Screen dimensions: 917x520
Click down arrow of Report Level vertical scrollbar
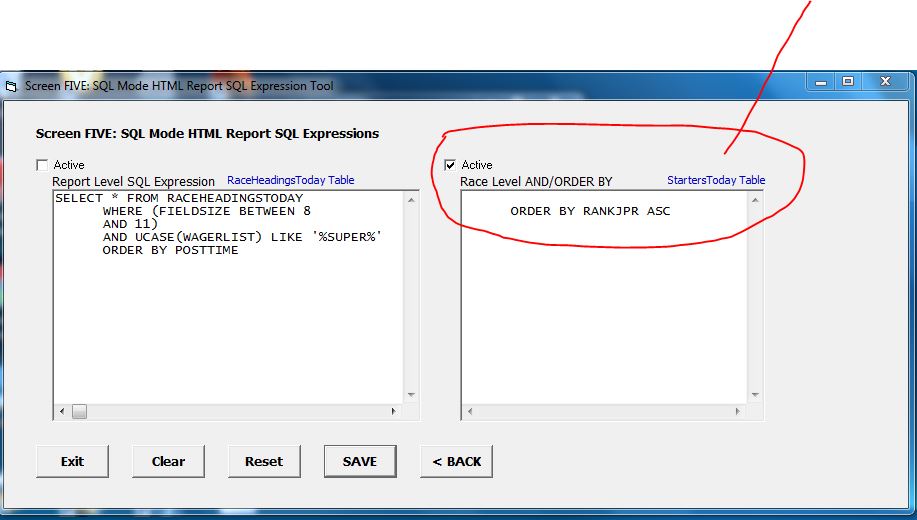(411, 395)
